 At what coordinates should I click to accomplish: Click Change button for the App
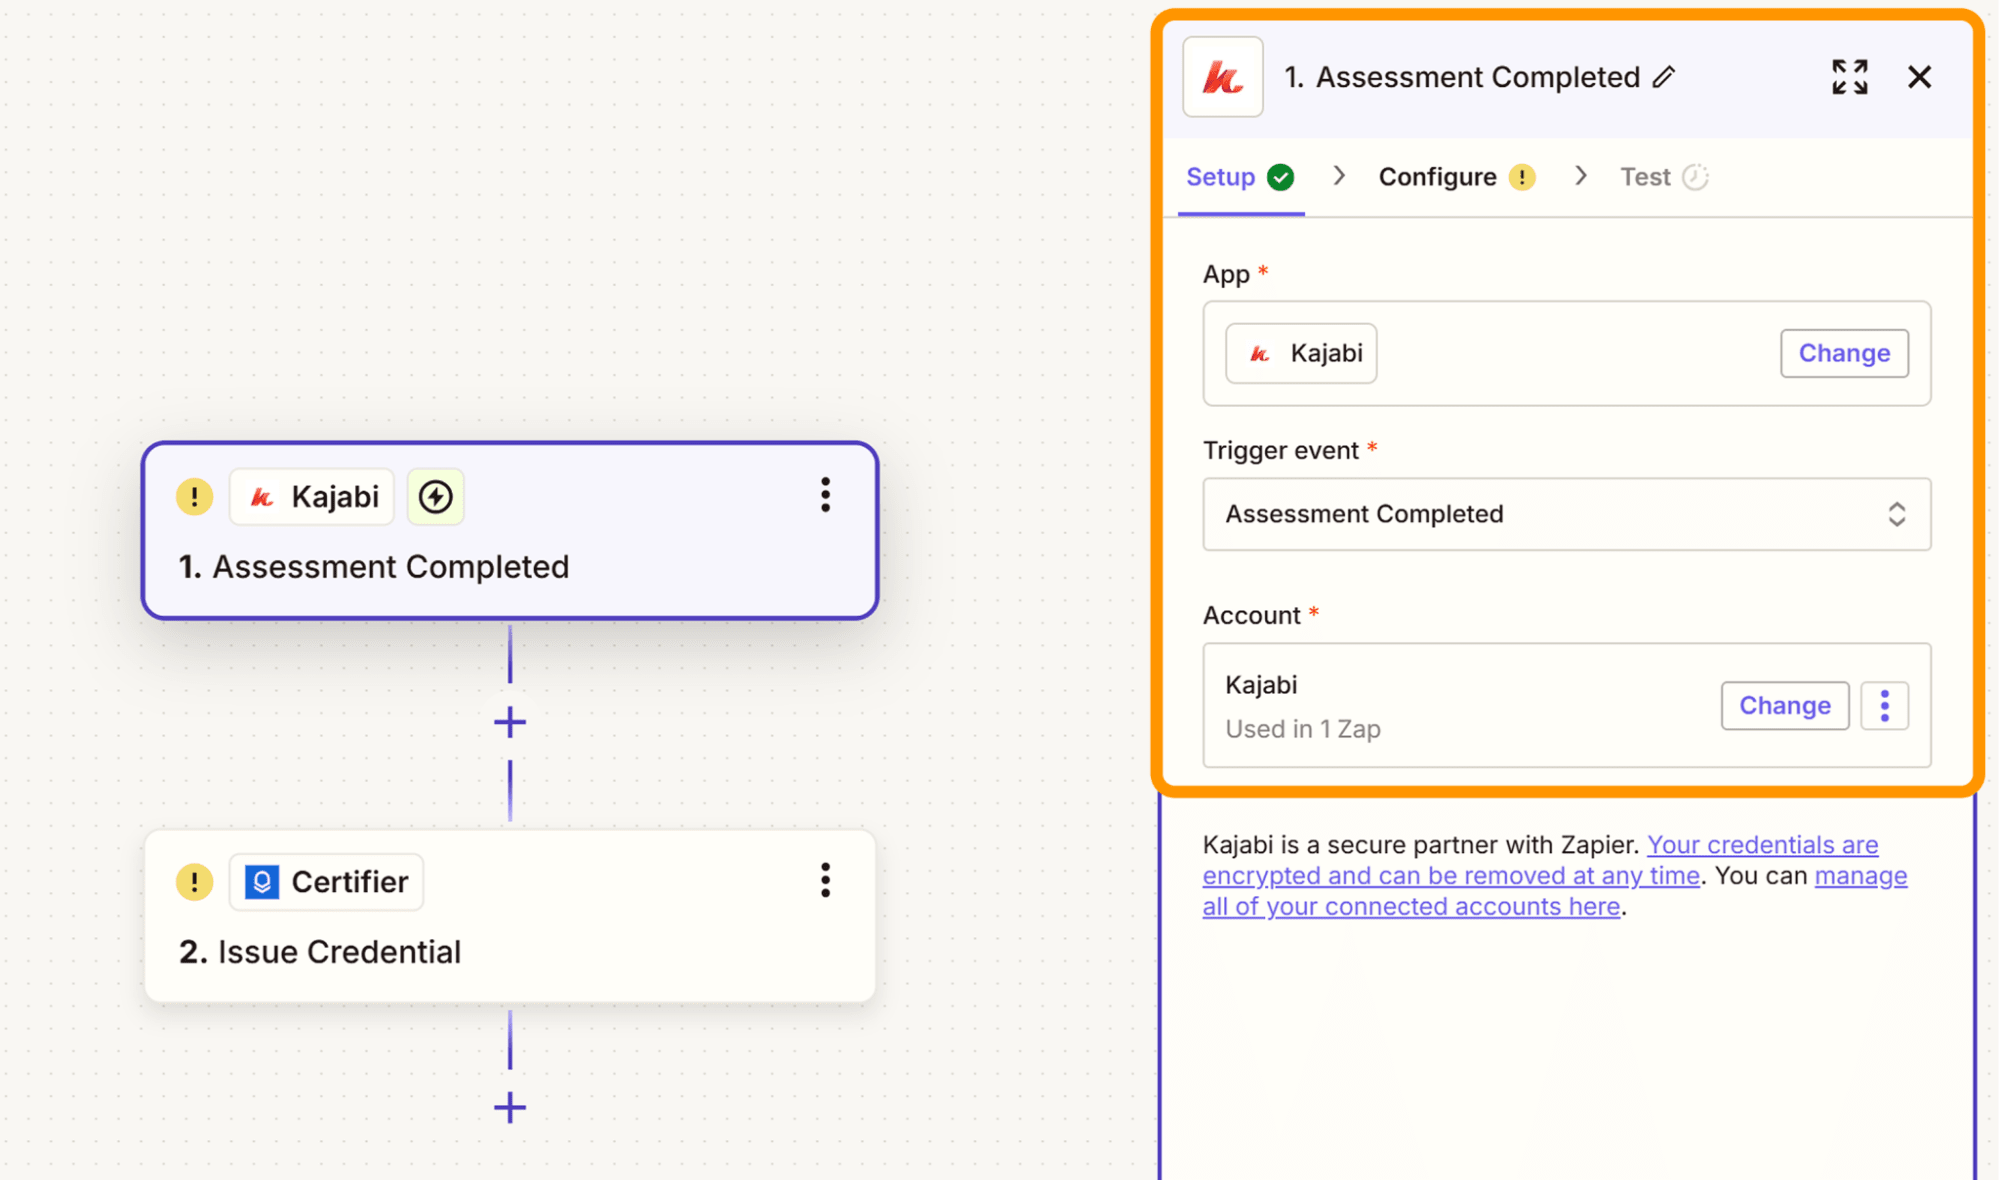(1844, 353)
